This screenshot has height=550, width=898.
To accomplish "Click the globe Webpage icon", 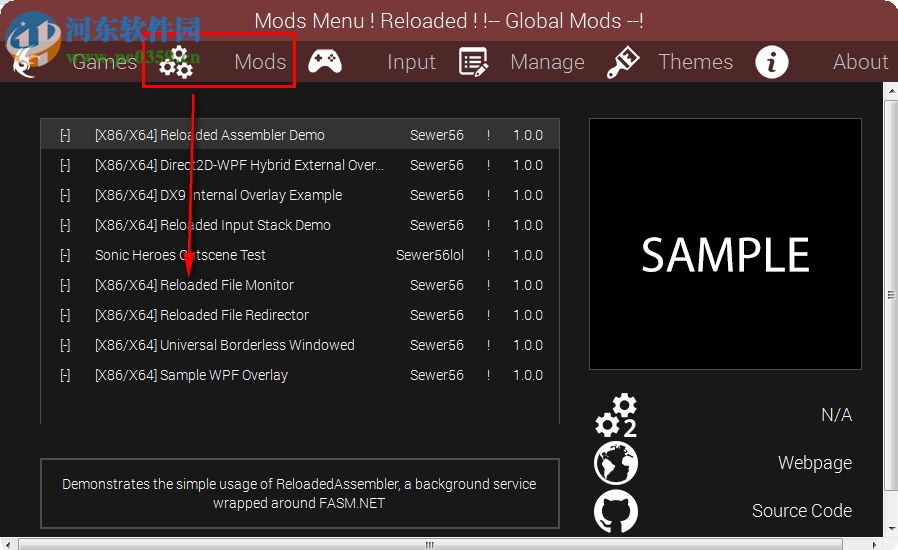I will coord(616,463).
